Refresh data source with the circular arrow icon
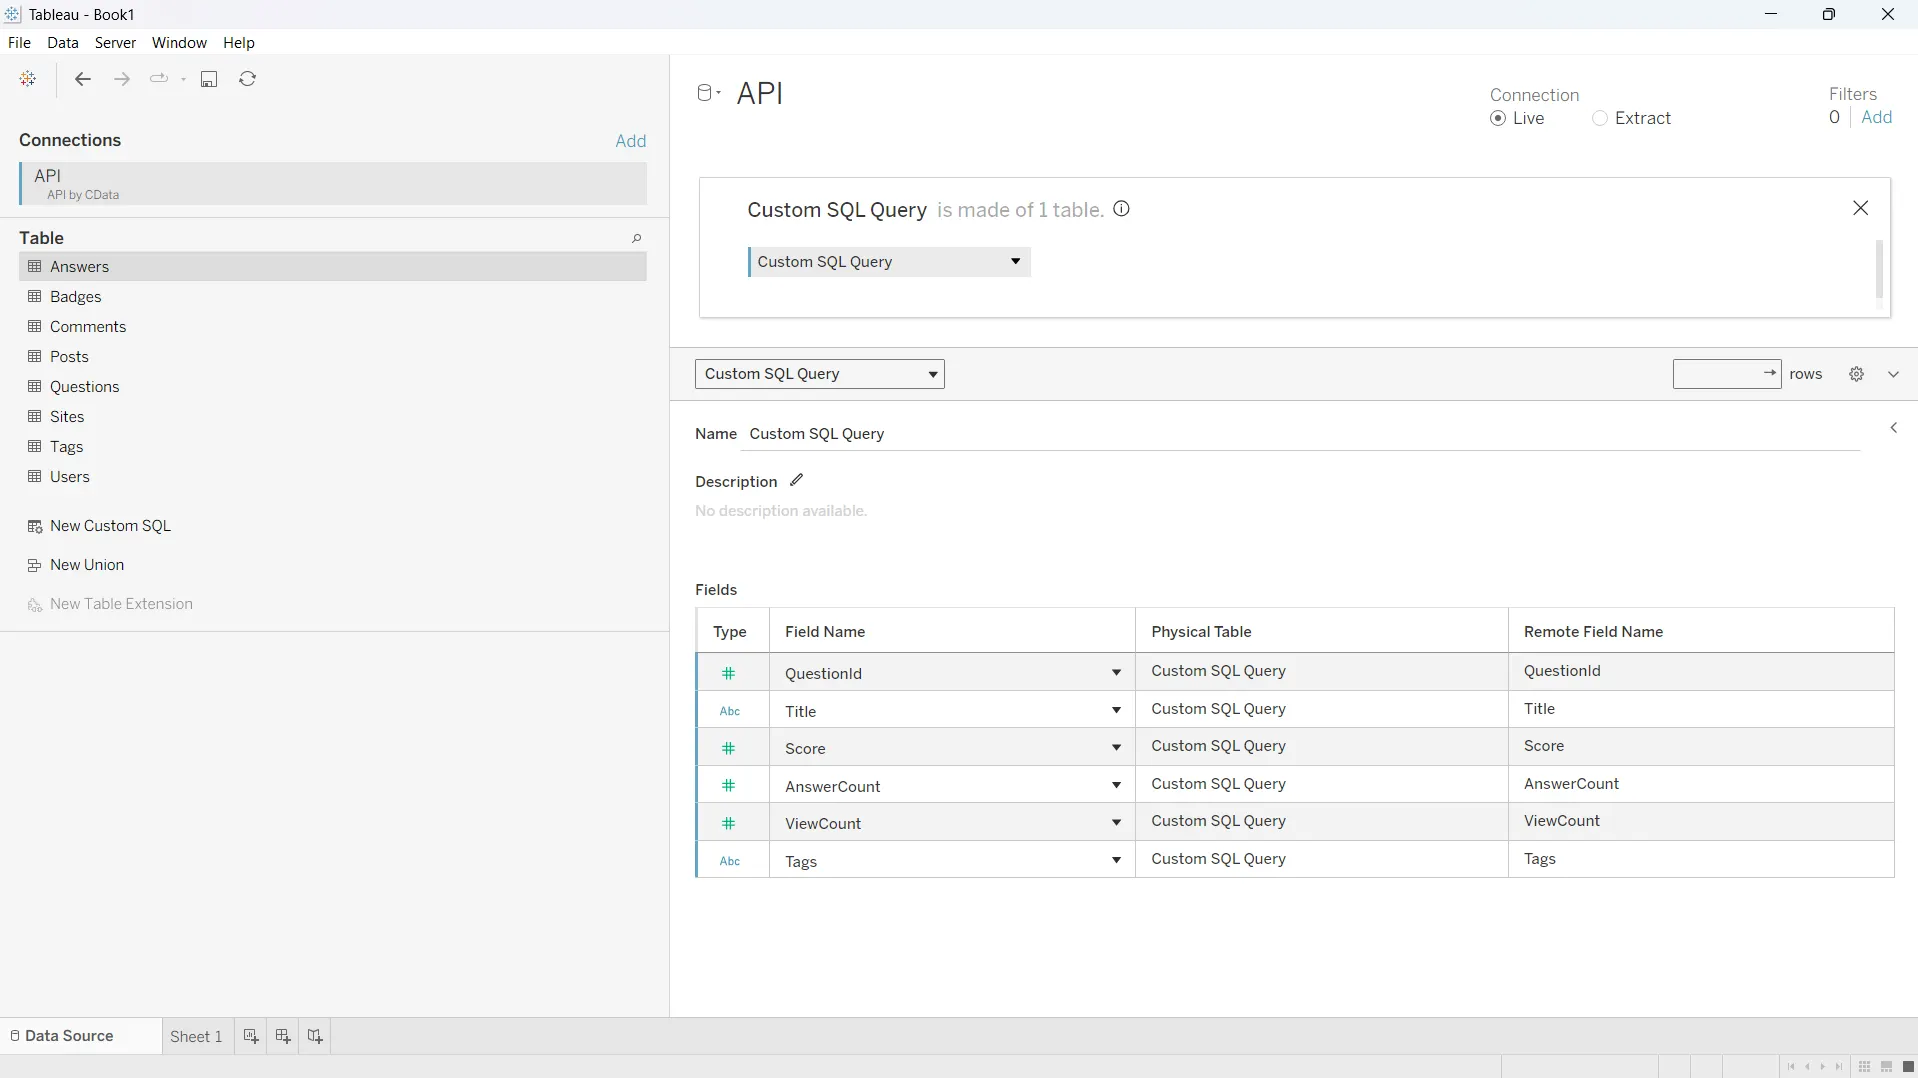This screenshot has width=1918, height=1078. [248, 79]
